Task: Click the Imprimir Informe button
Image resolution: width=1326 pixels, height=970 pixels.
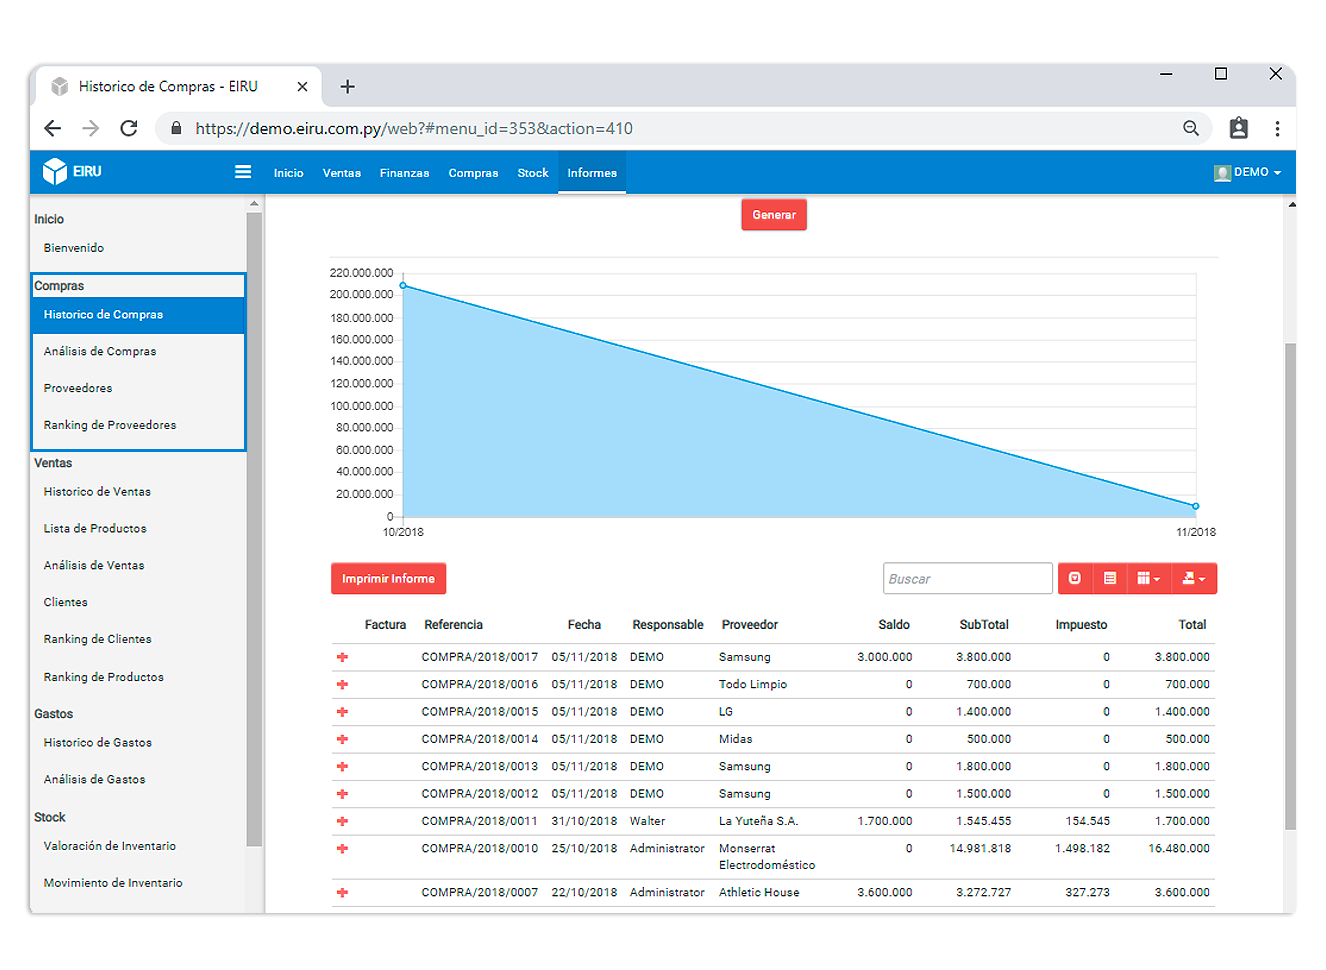Action: point(388,579)
